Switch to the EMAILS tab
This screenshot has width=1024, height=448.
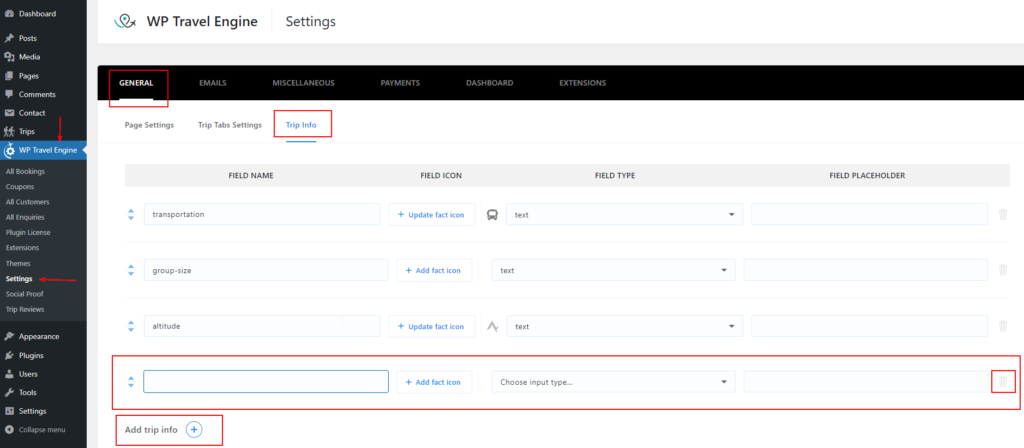point(213,83)
